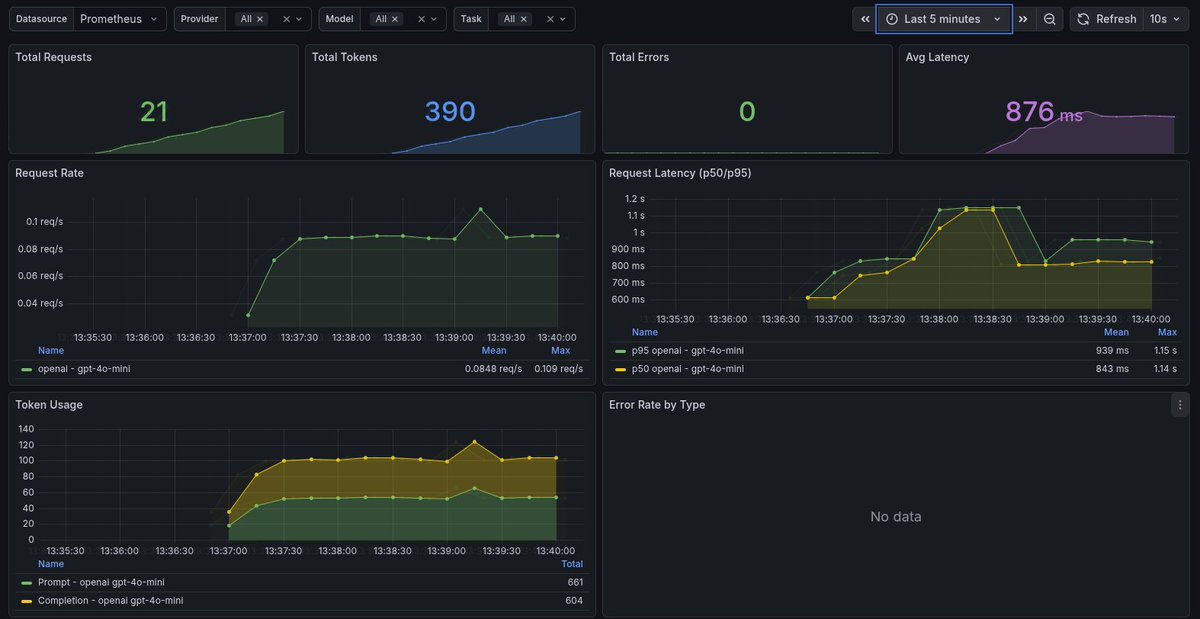Image resolution: width=1200 pixels, height=619 pixels.
Task: Clear the Model filter selection
Action: (422, 19)
